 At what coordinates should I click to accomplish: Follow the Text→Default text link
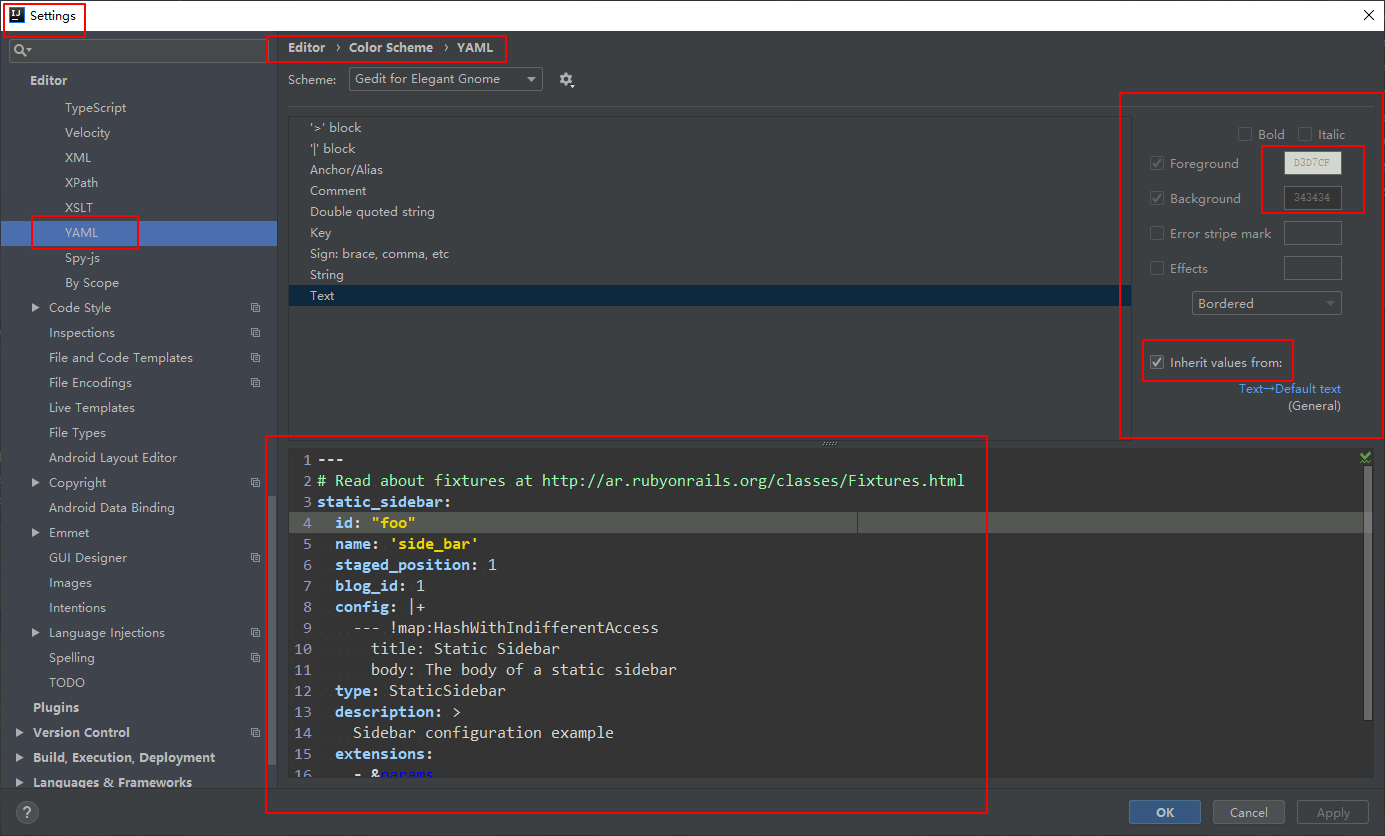pos(1290,389)
